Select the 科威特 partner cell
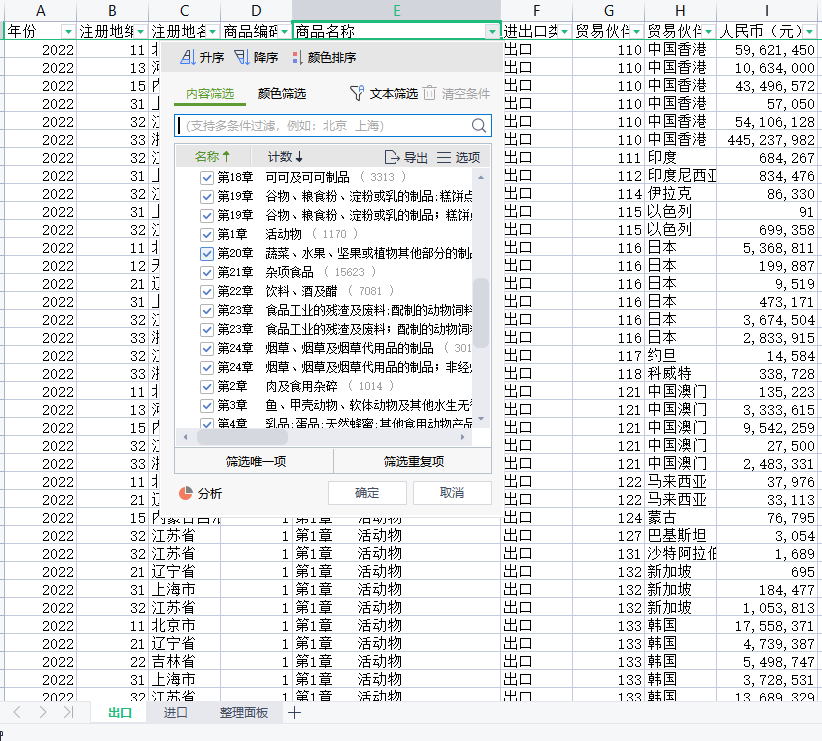Screen dimensions: 822x741 pos(680,374)
